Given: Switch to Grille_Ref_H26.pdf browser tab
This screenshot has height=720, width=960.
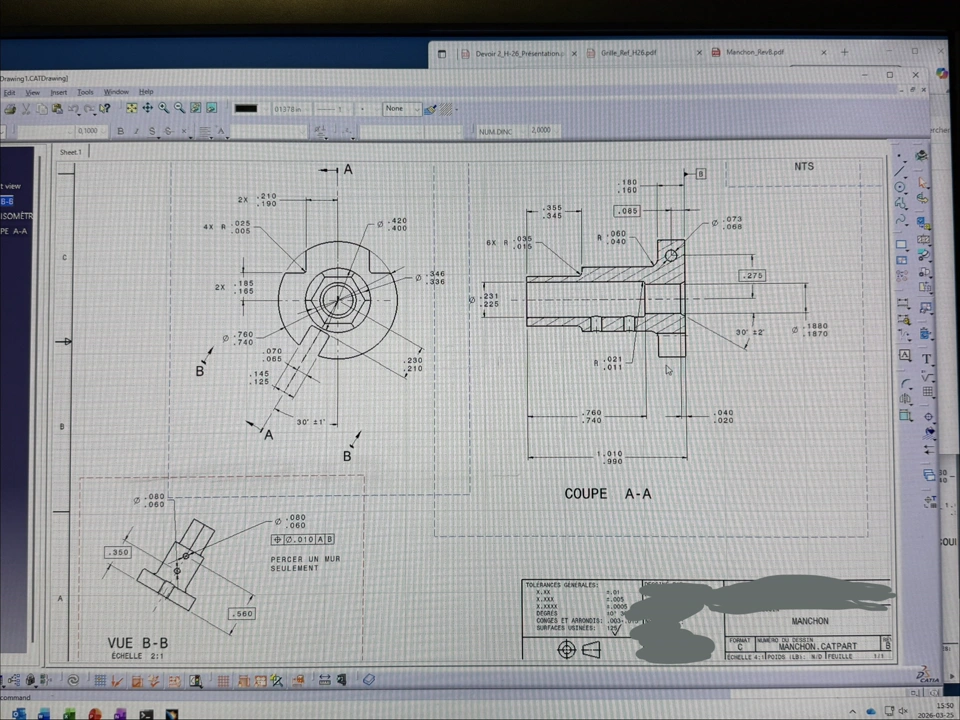Looking at the screenshot, I should coord(644,53).
